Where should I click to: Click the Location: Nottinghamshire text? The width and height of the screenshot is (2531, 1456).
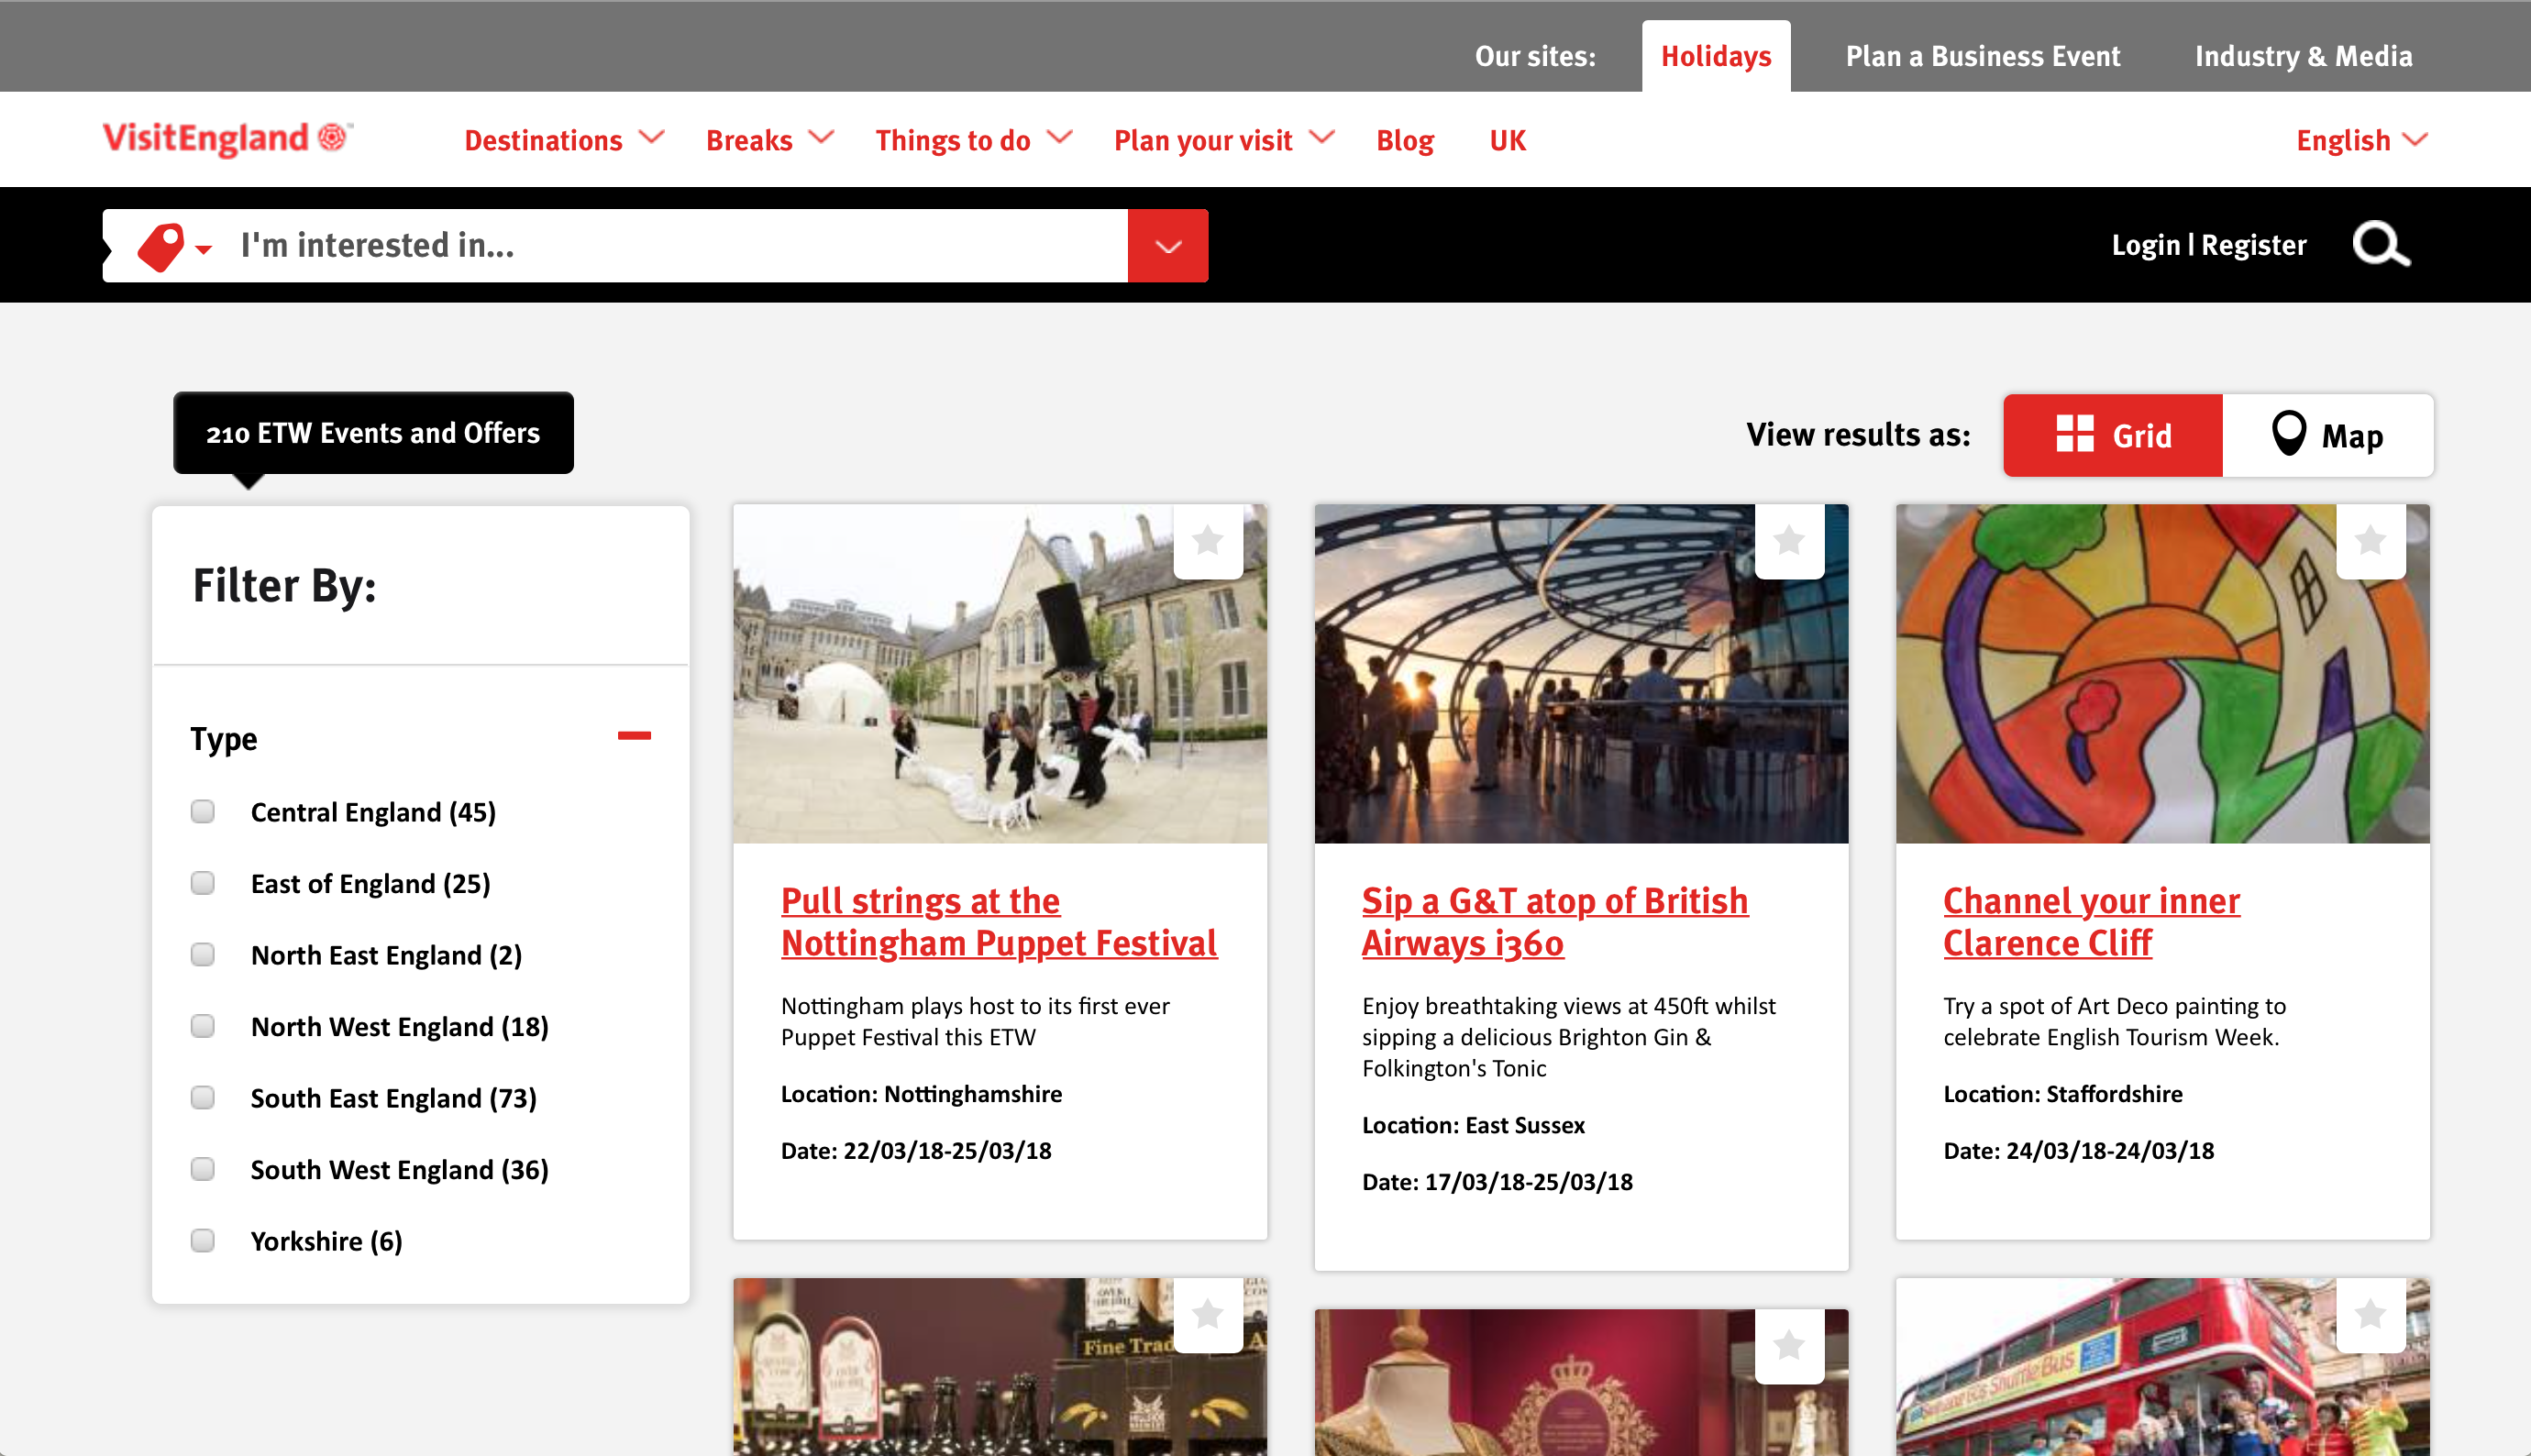921,1094
